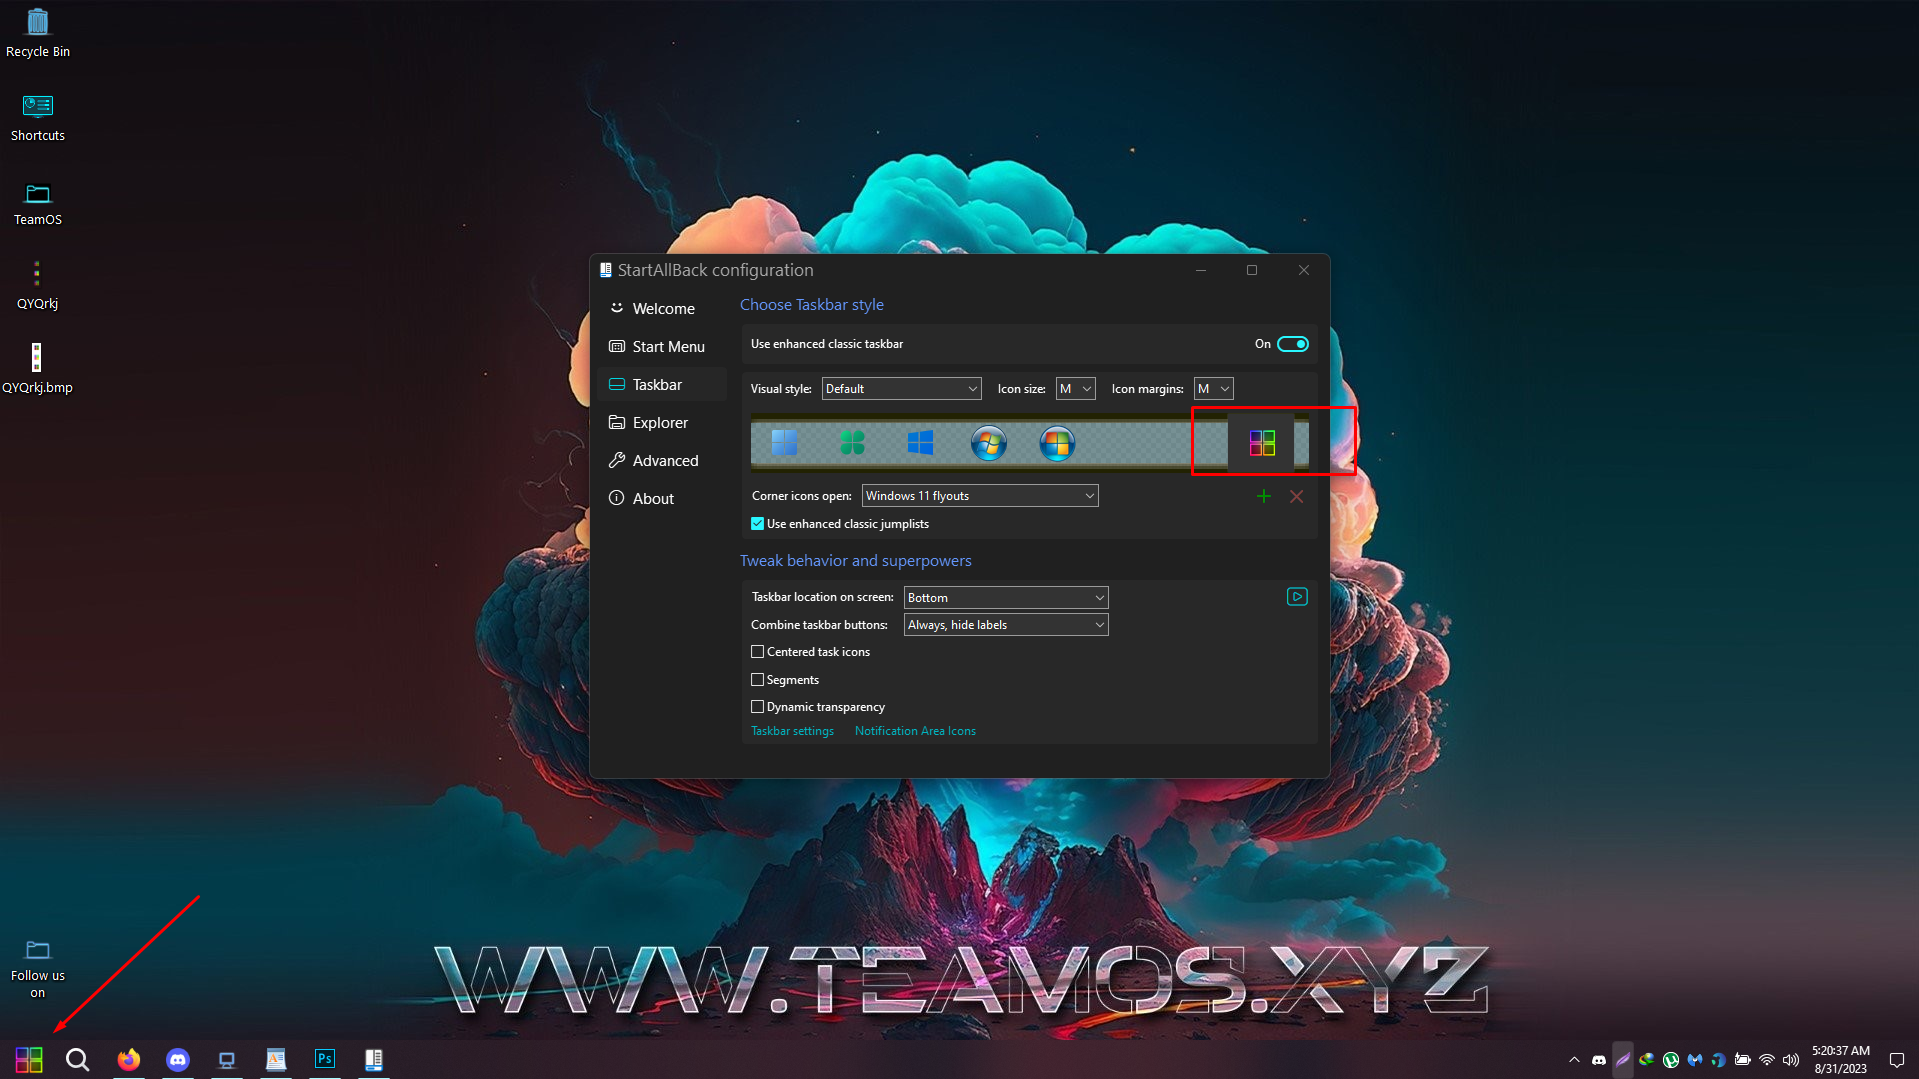Open the Start Menu section
Screen dimensions: 1919x1079
[x=662, y=347]
